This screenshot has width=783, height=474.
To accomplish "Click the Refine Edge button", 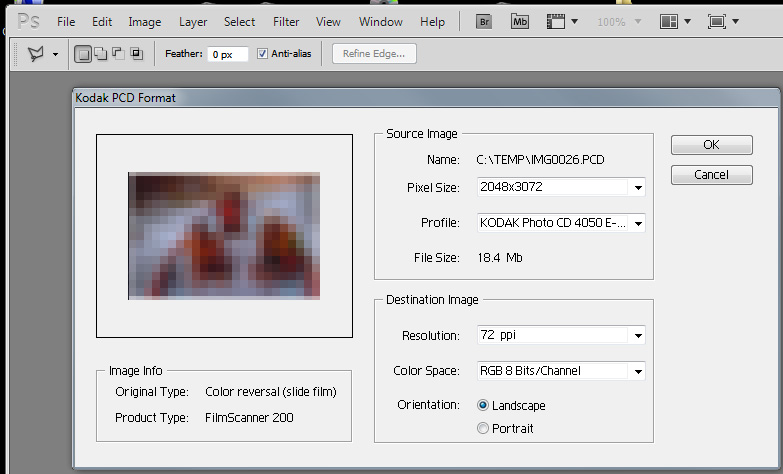I will [x=374, y=53].
